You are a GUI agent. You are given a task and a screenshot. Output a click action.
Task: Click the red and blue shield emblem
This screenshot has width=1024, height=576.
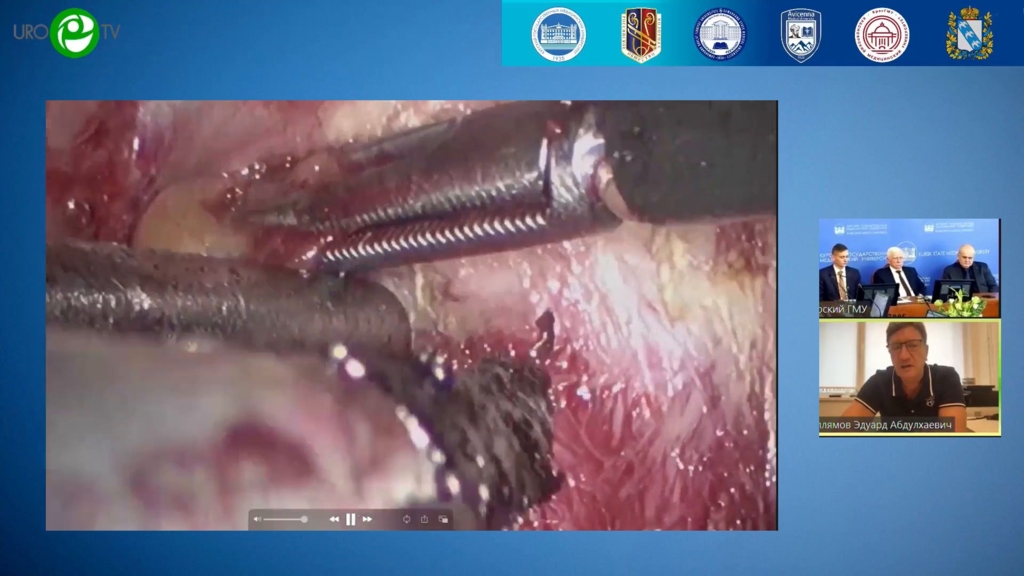[641, 34]
